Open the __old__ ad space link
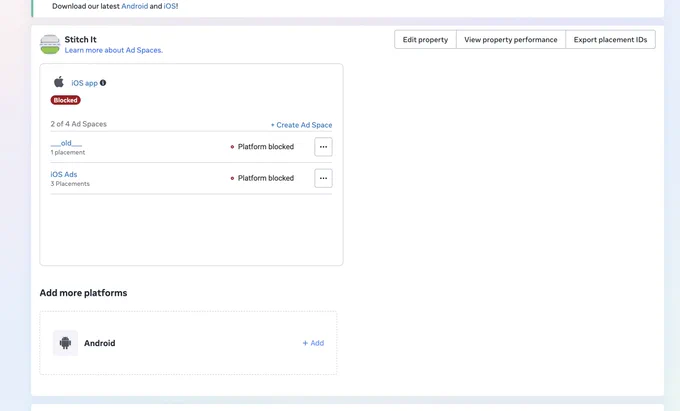Image resolution: width=680 pixels, height=411 pixels. tap(66, 143)
